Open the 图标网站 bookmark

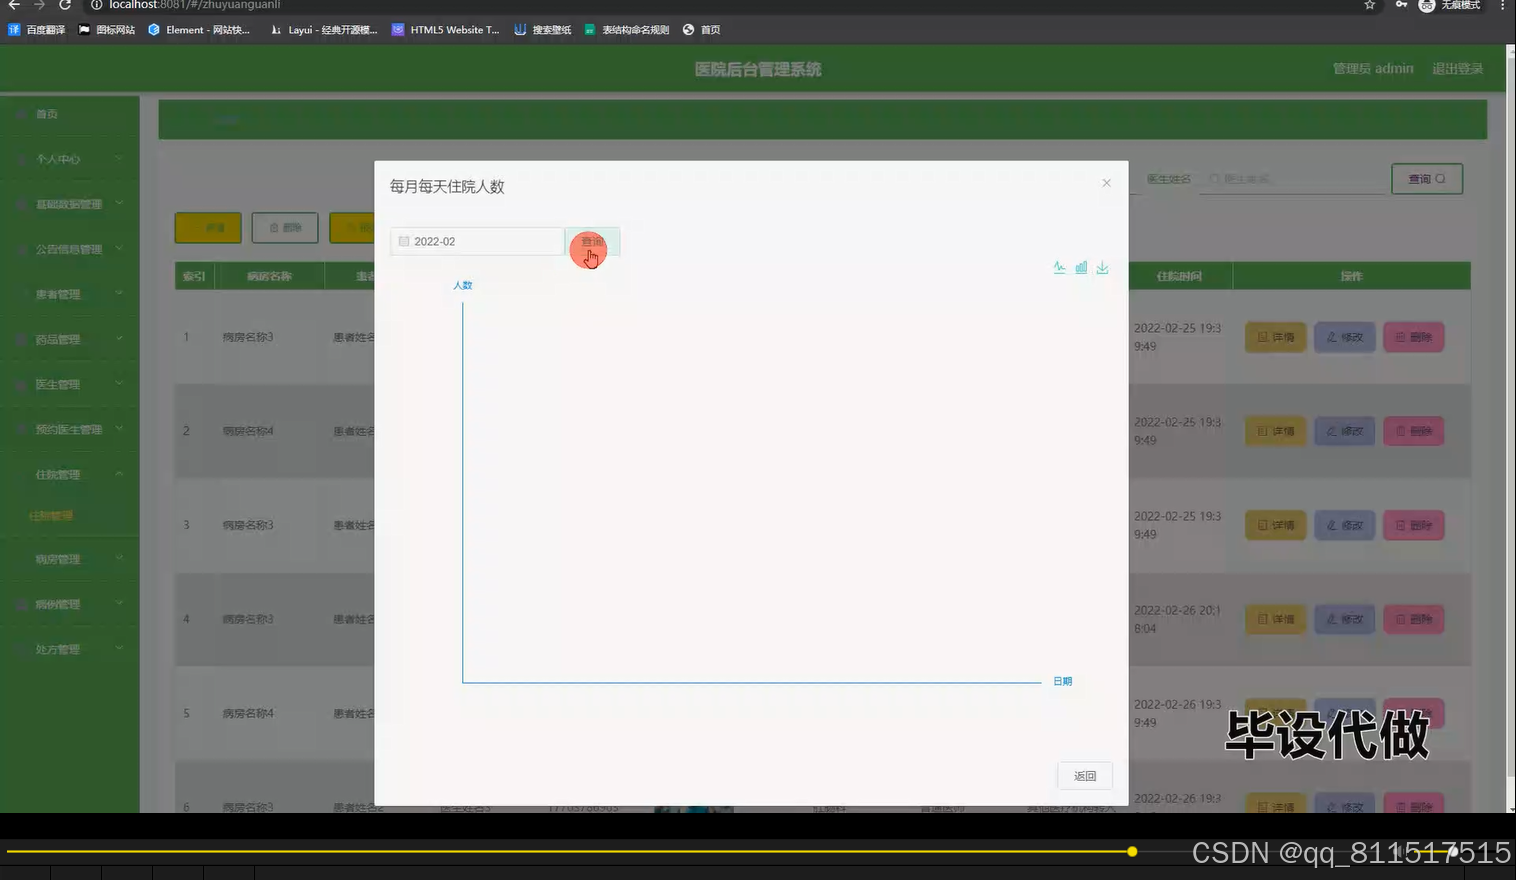tap(107, 30)
